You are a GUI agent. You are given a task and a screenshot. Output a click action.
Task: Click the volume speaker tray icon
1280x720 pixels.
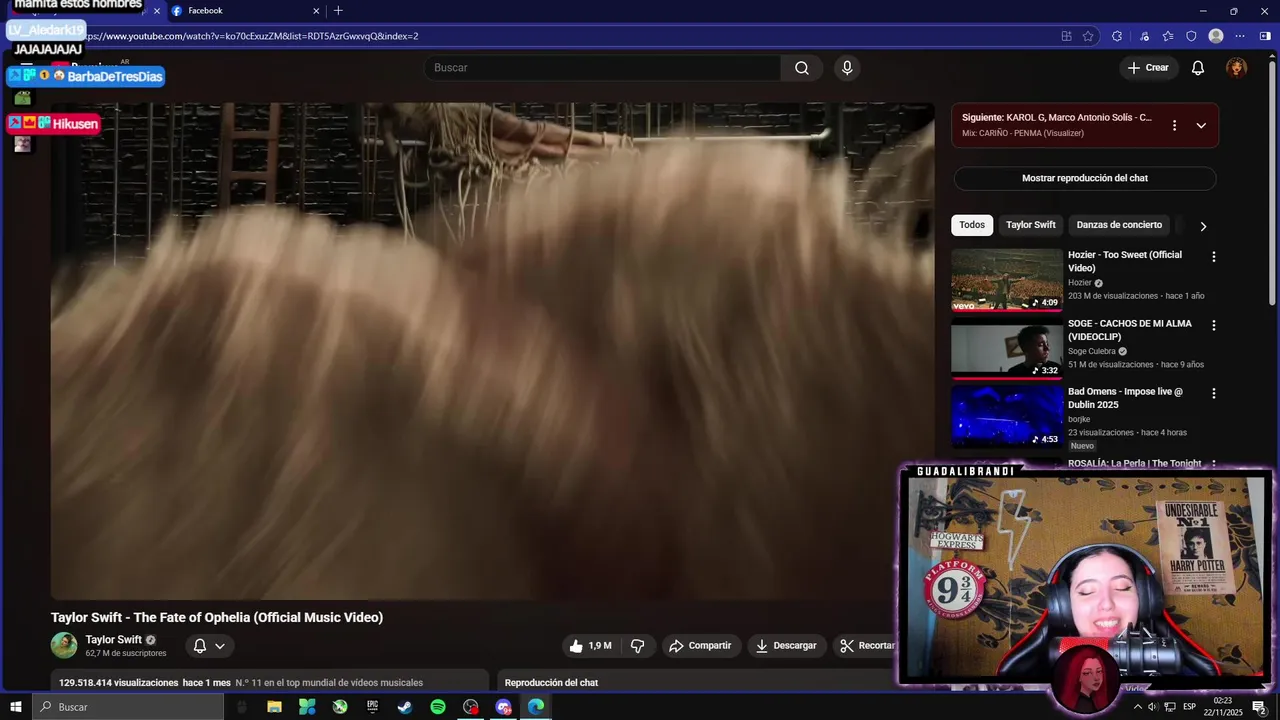pyautogui.click(x=1153, y=707)
